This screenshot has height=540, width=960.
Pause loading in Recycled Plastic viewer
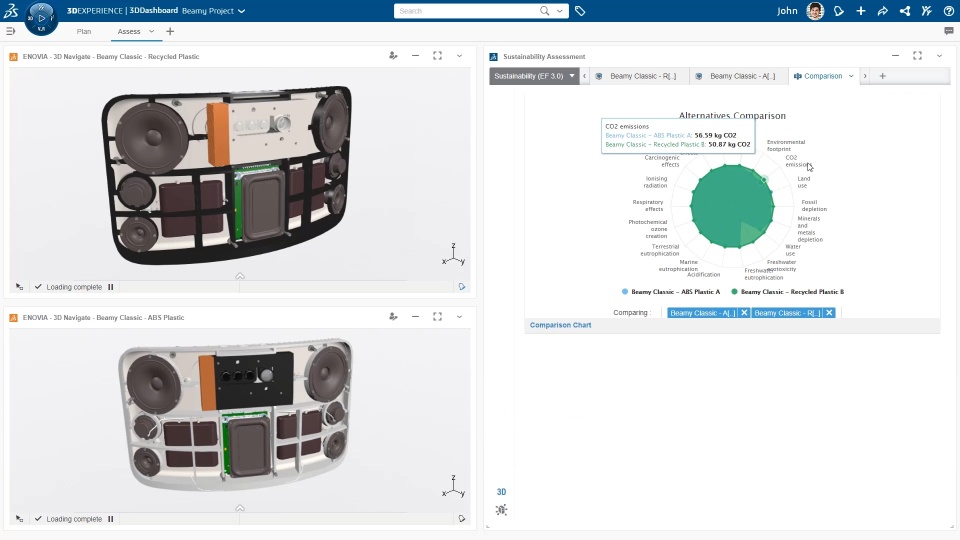(111, 287)
